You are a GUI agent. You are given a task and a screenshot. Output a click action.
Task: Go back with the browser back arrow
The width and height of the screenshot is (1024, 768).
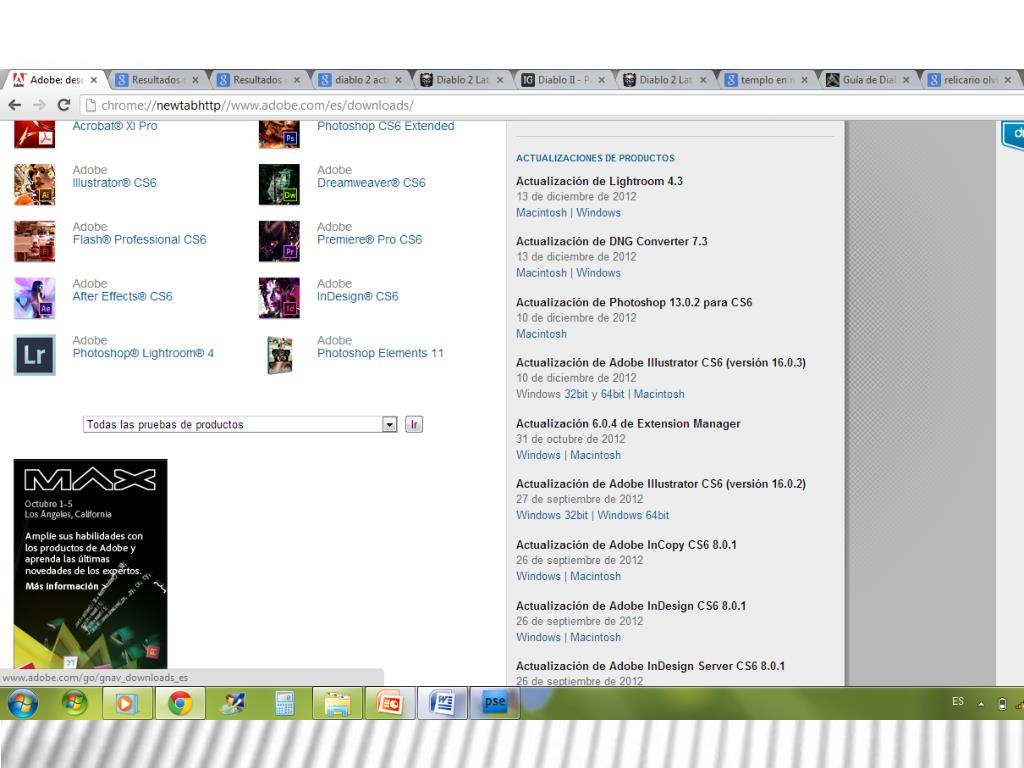point(14,105)
